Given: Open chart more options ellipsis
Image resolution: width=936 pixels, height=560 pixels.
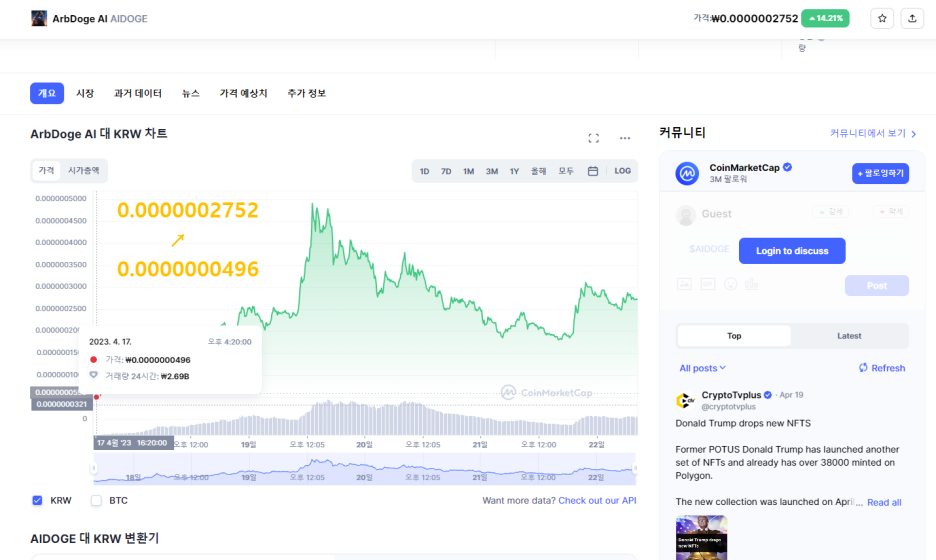Looking at the screenshot, I should click(624, 138).
